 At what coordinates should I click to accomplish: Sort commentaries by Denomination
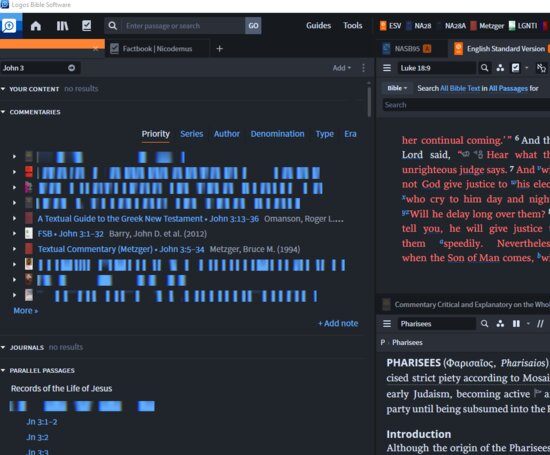click(x=277, y=134)
